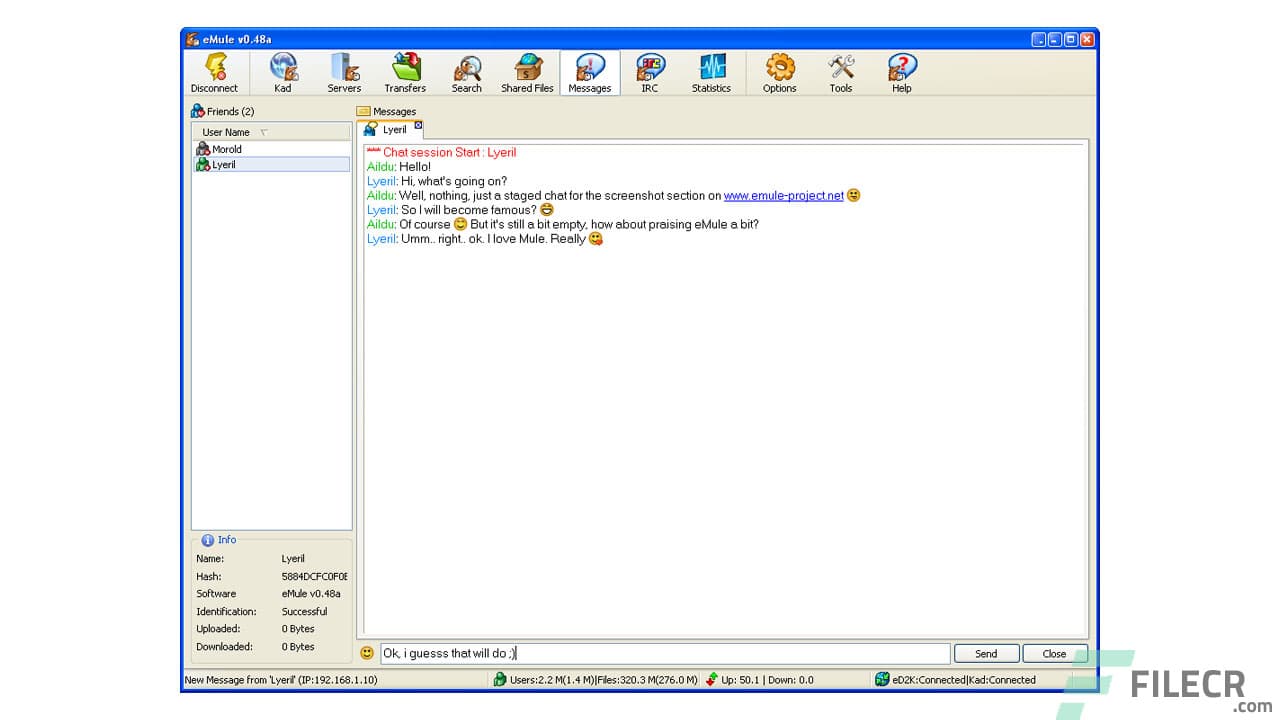Open eMule Options

point(778,70)
